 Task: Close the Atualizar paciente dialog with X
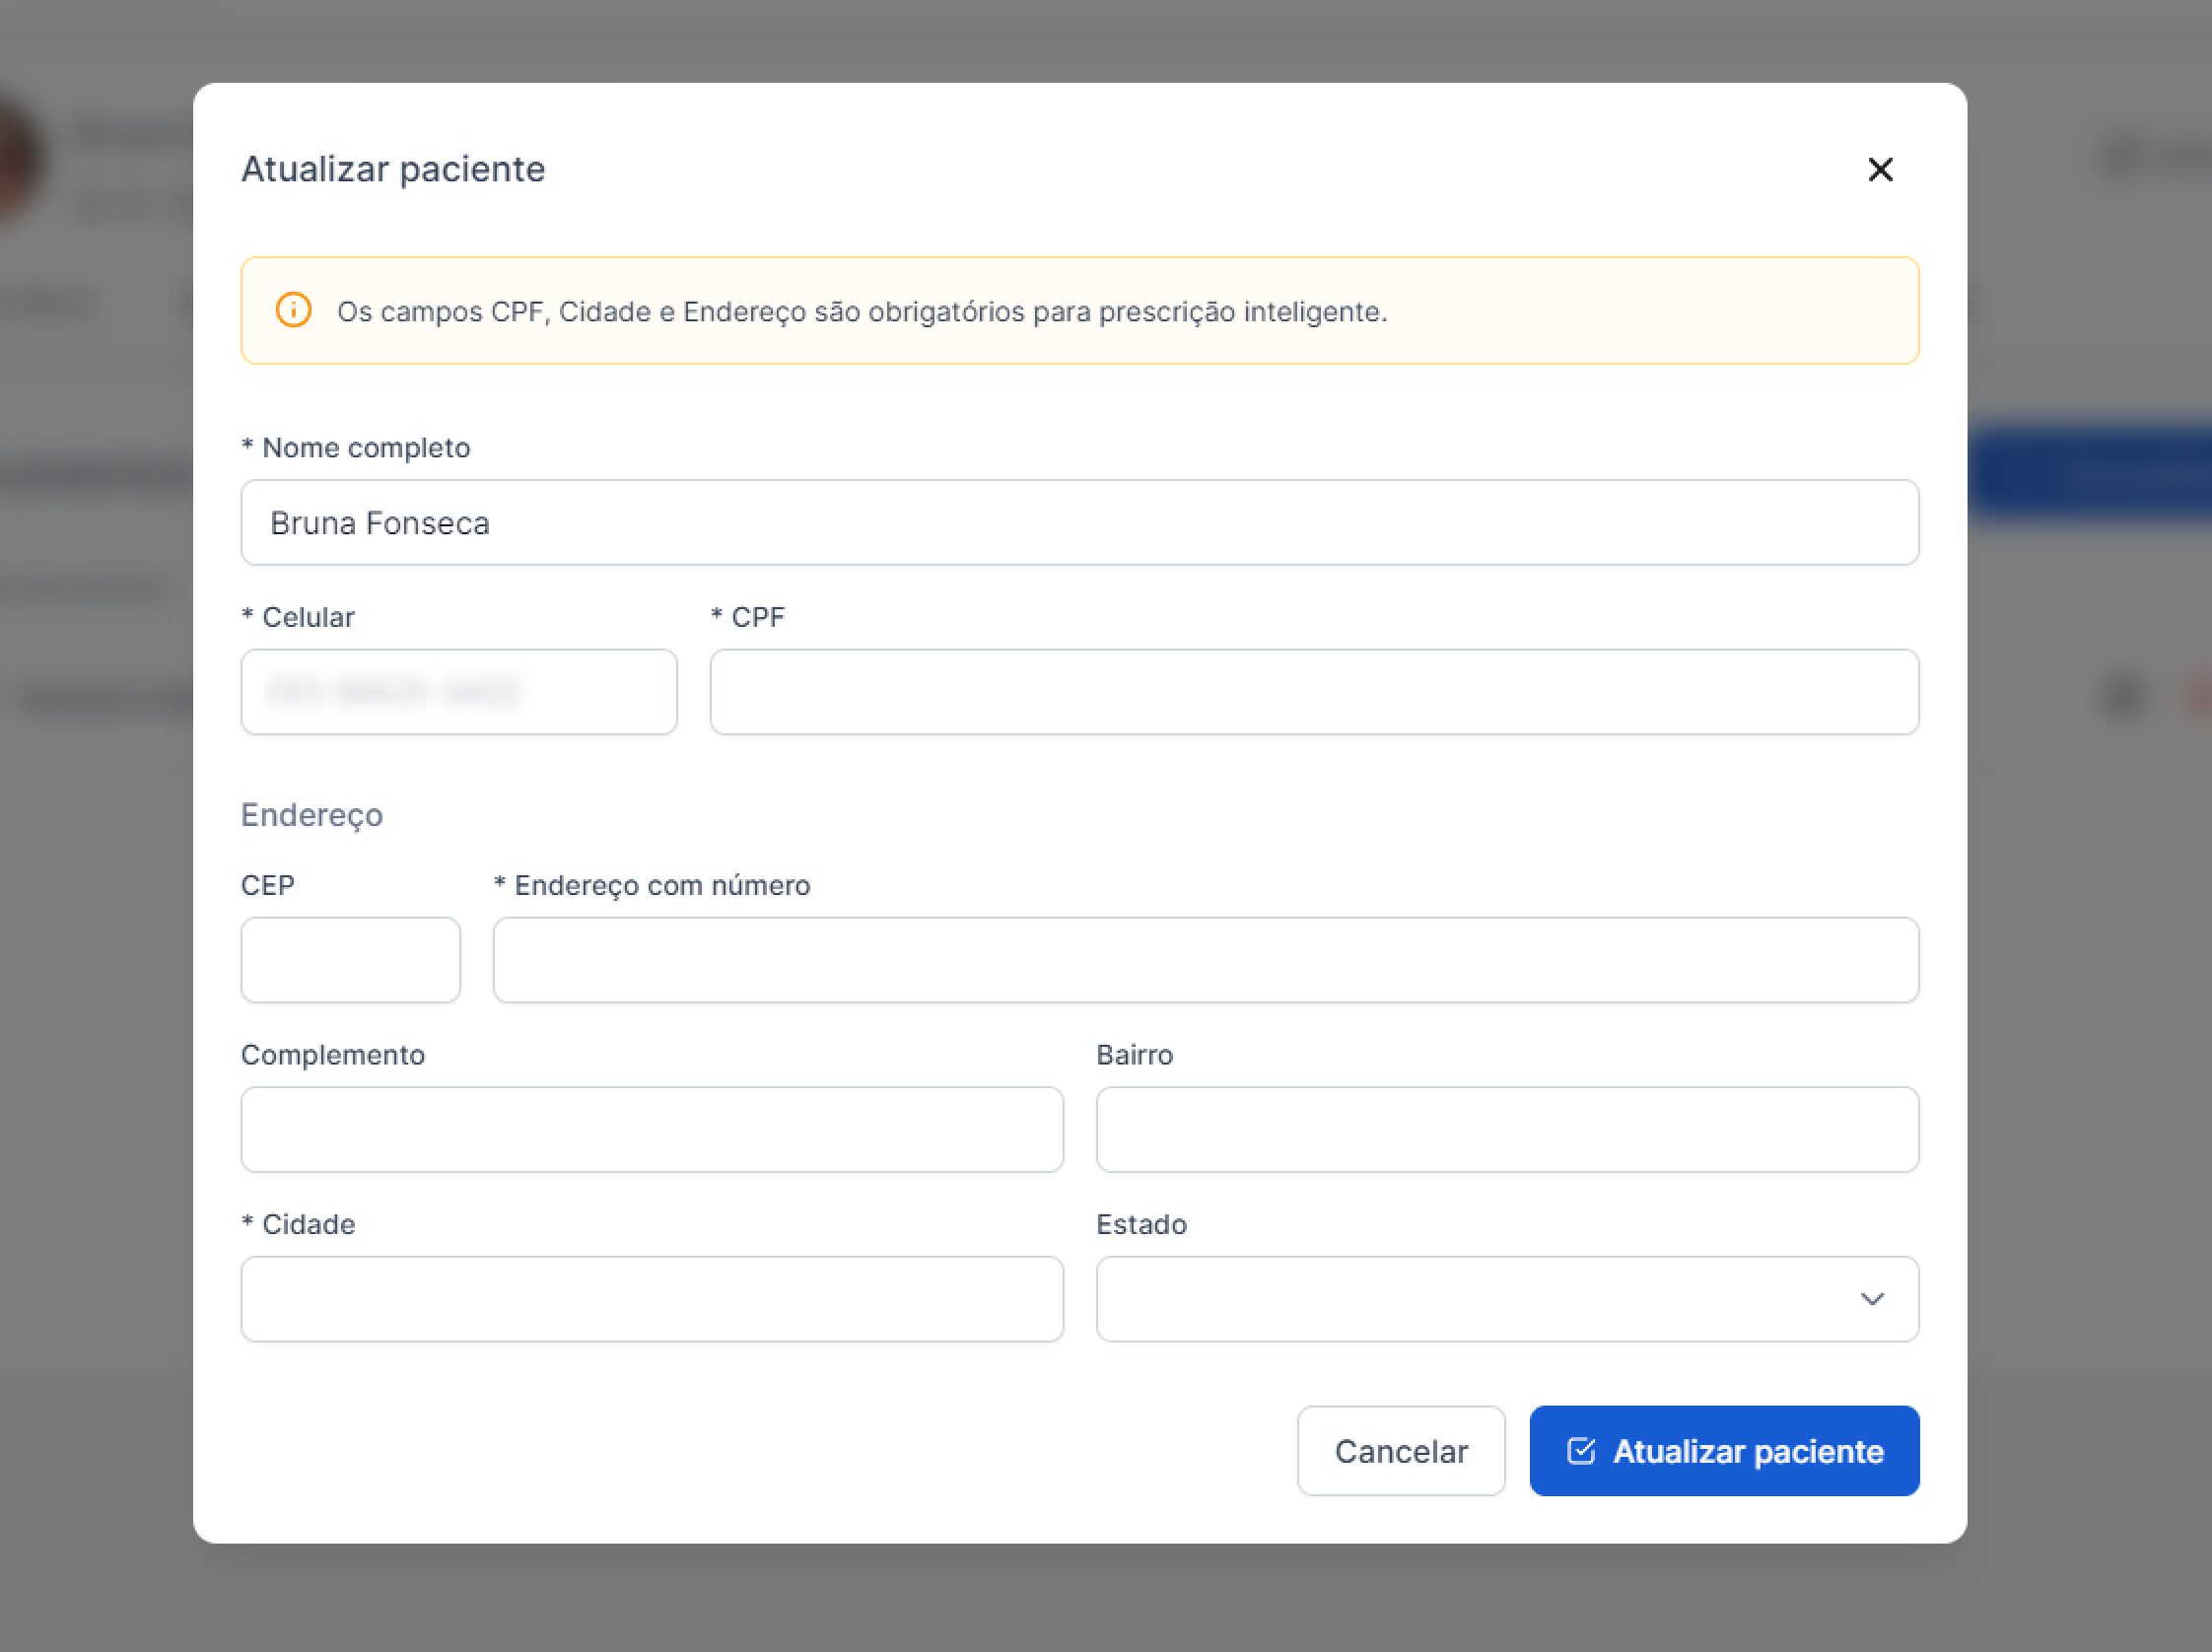[1879, 170]
